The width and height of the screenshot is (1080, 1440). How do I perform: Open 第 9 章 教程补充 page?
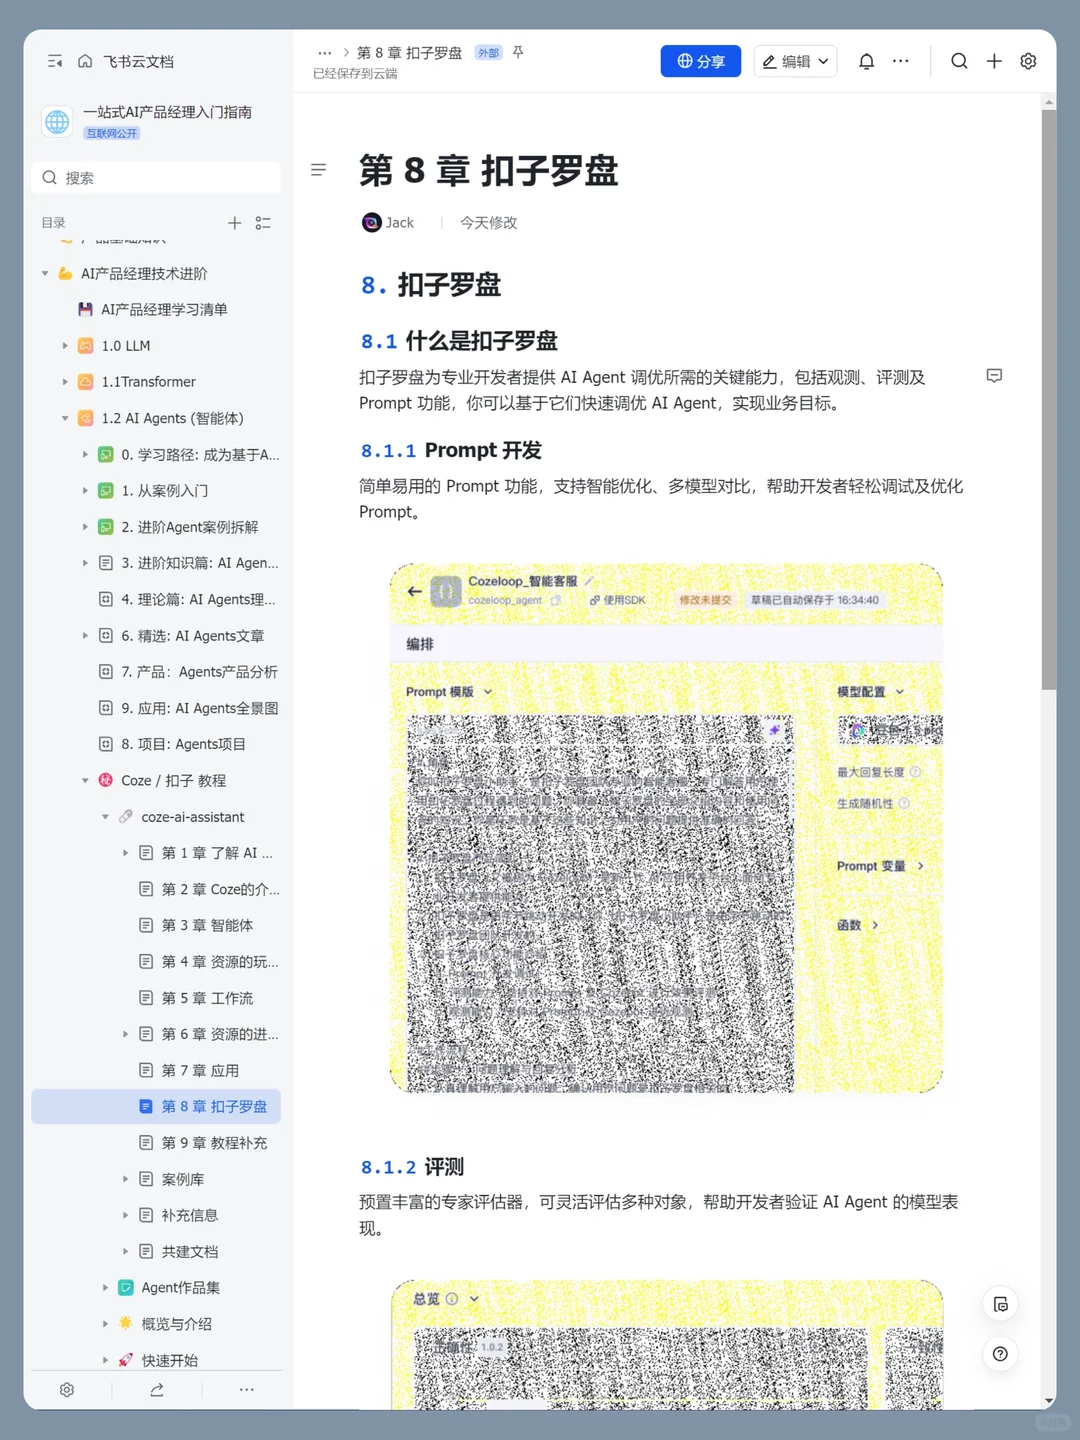157,1143
